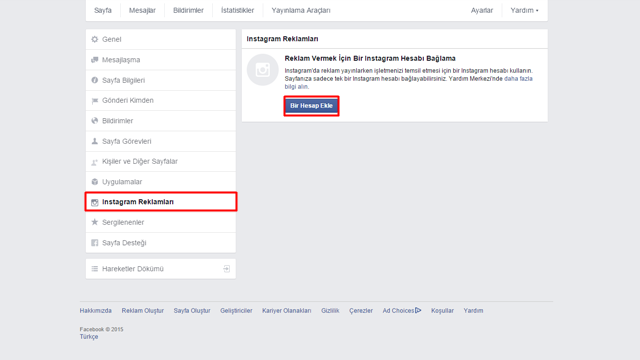The image size is (640, 360).
Task: Click the 'Instagram Reklamları' panel heading
Action: [x=282, y=39]
